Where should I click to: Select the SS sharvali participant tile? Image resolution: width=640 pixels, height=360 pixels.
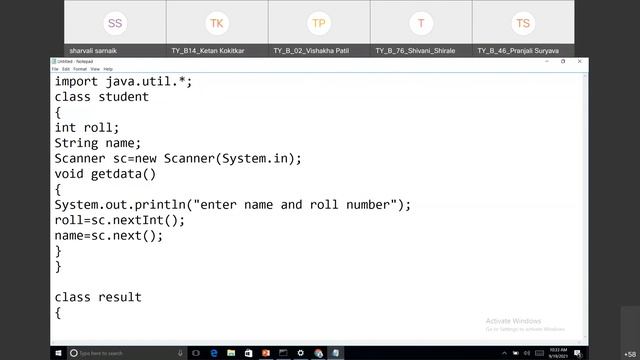(115, 28)
